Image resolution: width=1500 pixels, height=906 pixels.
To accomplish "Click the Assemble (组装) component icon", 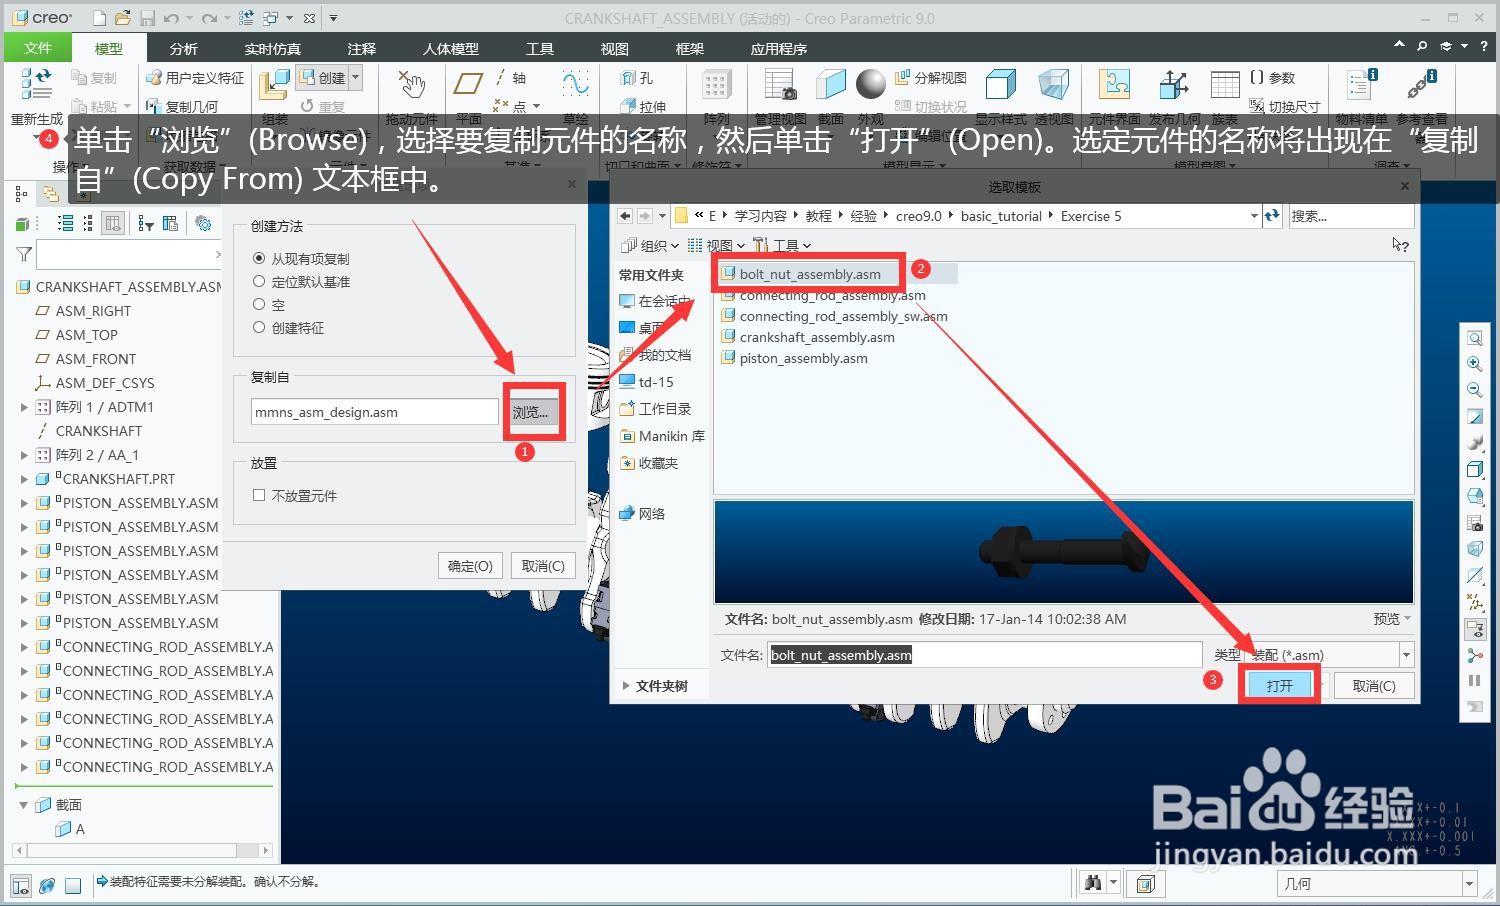I will [x=274, y=86].
